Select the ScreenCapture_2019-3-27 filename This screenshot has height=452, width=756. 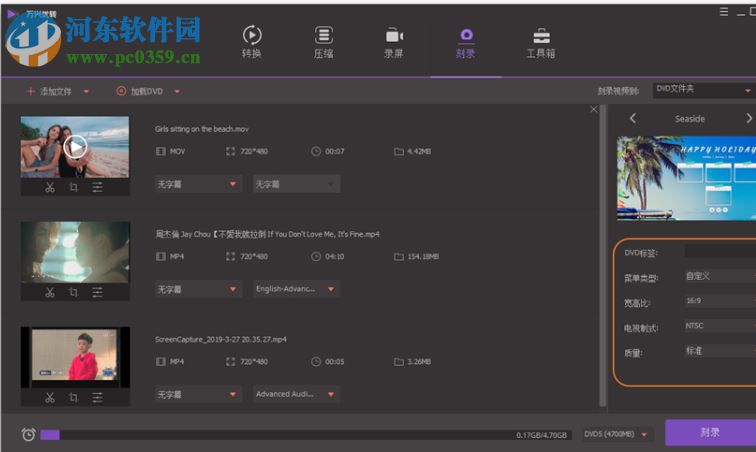[220, 339]
